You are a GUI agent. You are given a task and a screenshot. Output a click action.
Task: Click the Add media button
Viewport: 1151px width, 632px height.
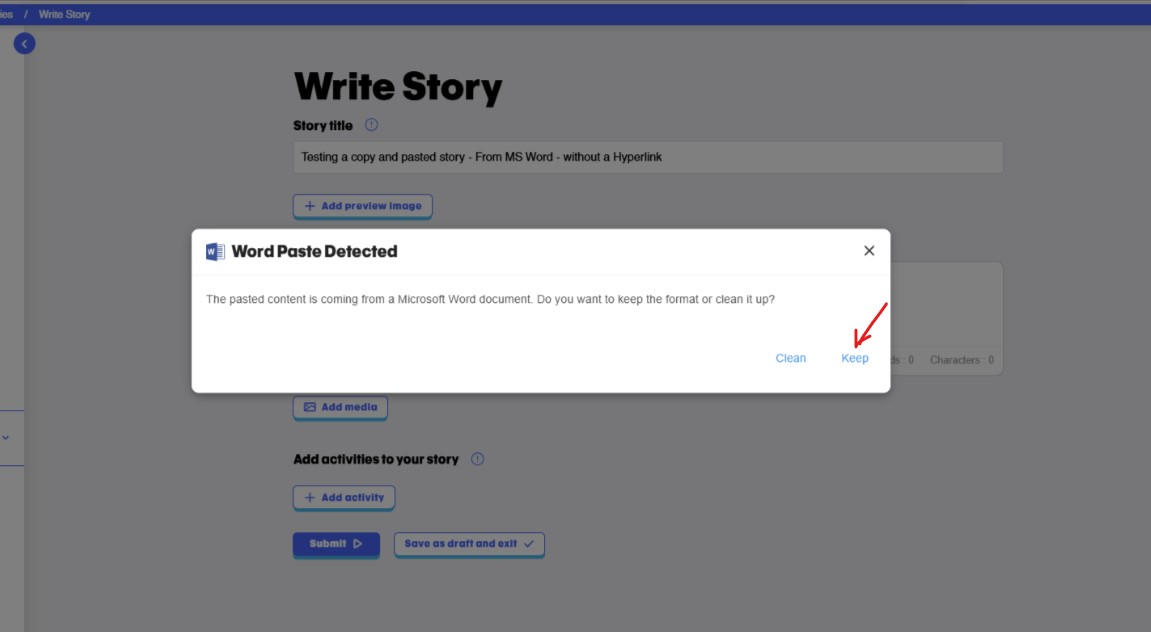[341, 407]
